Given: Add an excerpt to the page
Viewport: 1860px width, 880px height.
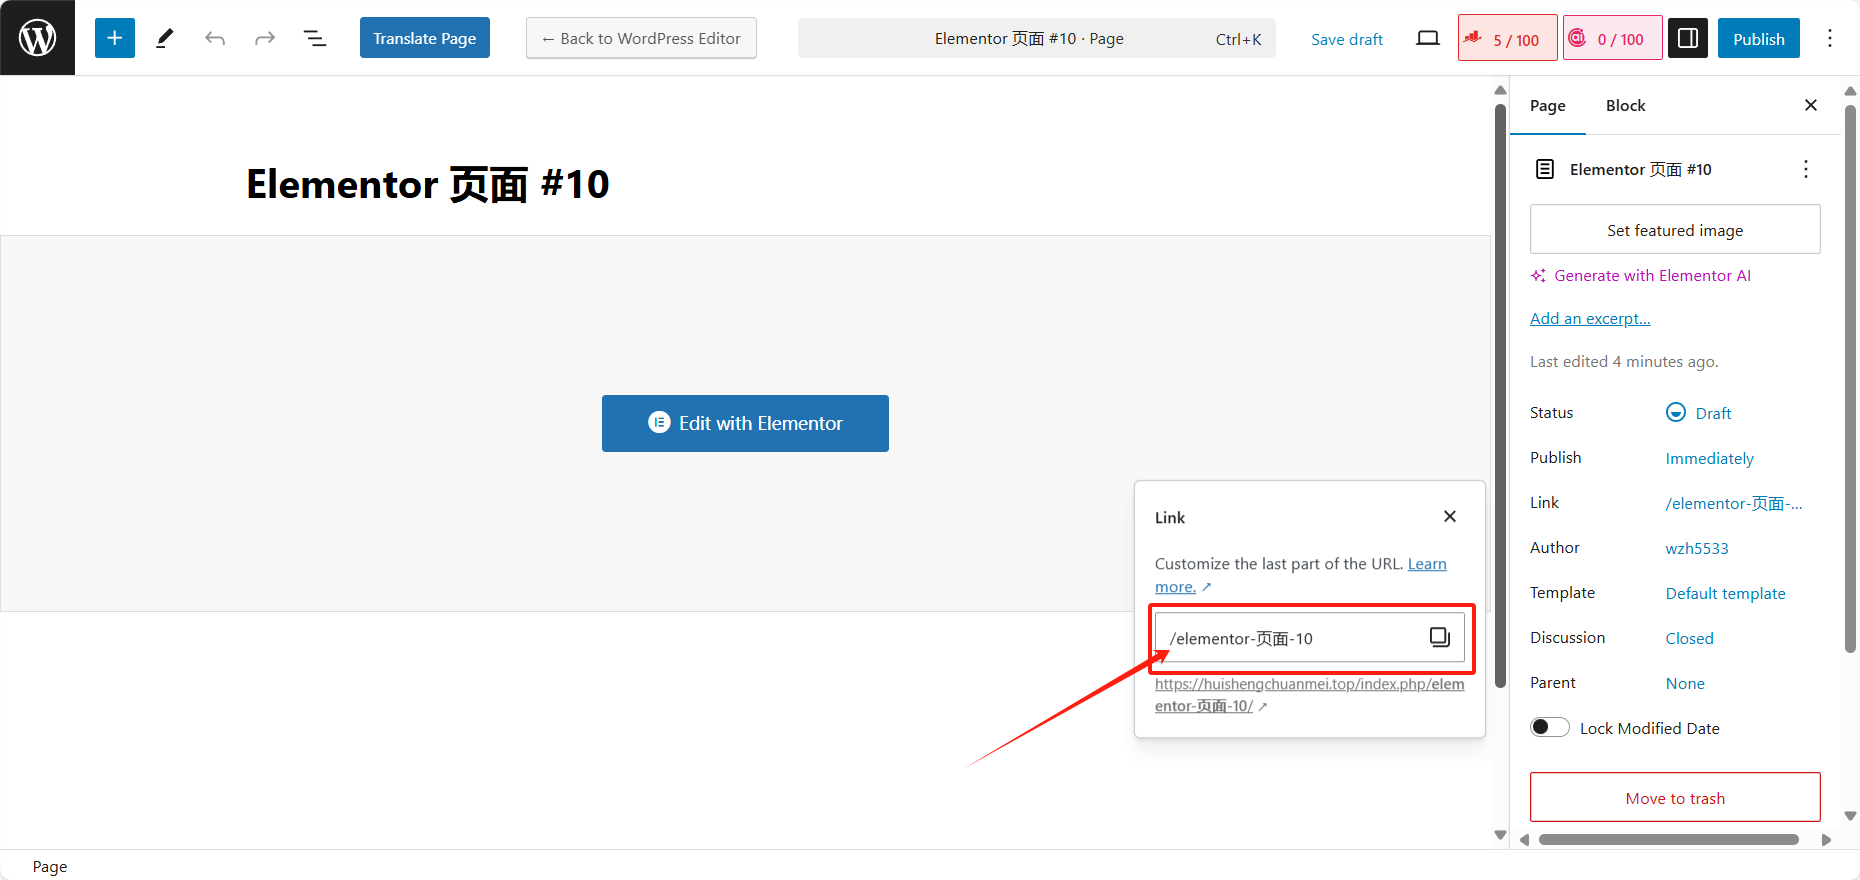Looking at the screenshot, I should [1590, 319].
